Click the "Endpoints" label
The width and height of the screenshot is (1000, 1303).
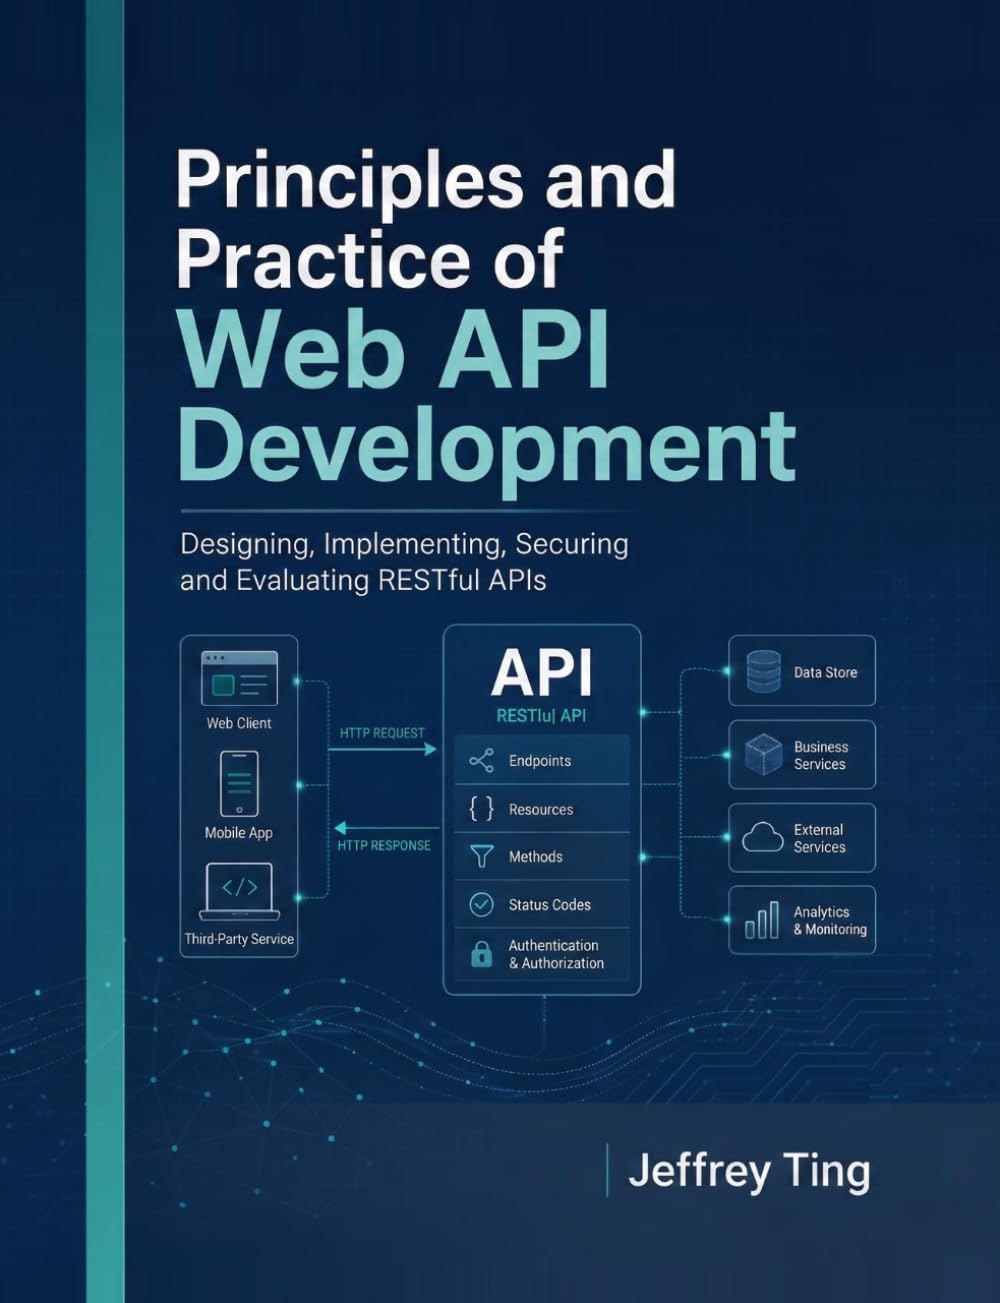pos(540,761)
